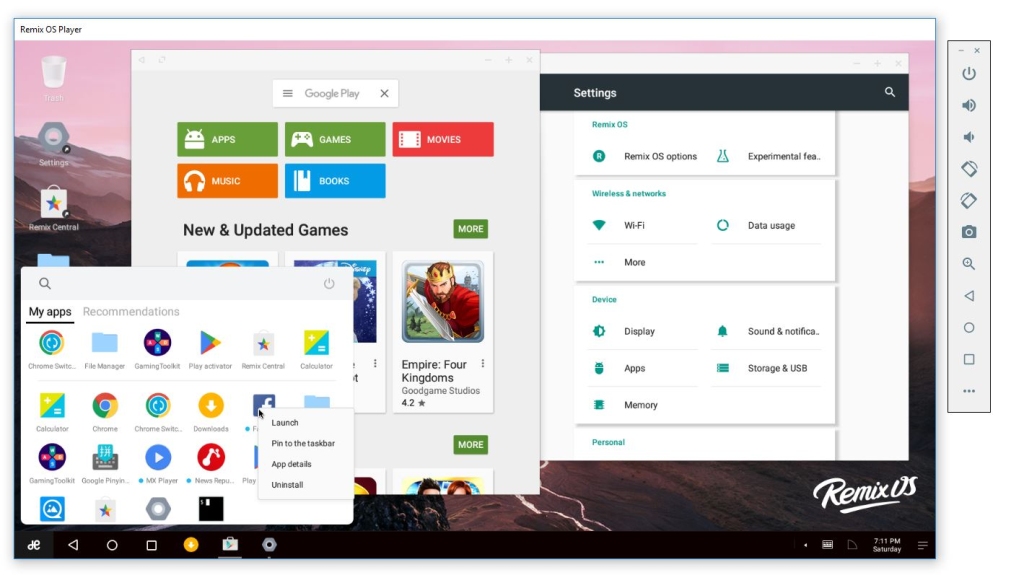This screenshot has height=575, width=1024.
Task: Click MORE next to New & Updated Games
Action: click(471, 229)
